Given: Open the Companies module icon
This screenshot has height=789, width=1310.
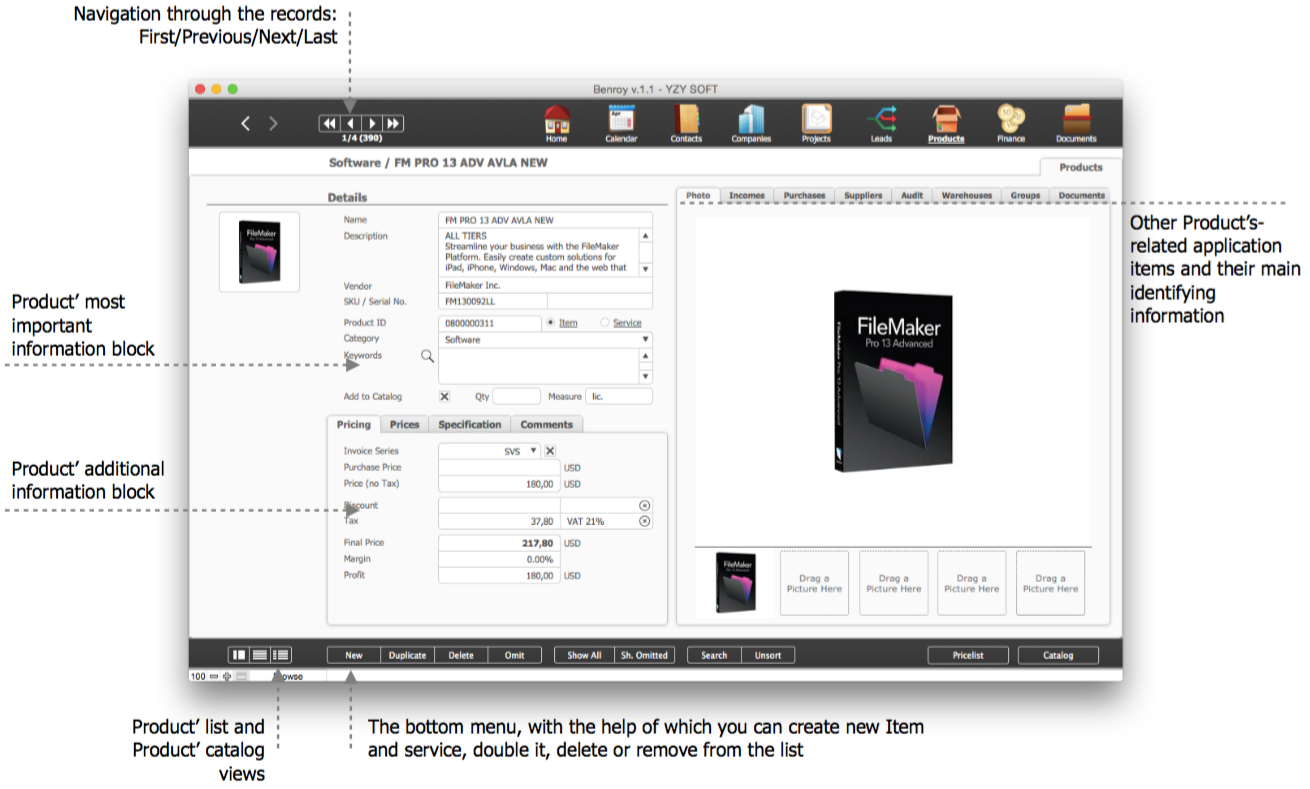Looking at the screenshot, I should coord(751,120).
